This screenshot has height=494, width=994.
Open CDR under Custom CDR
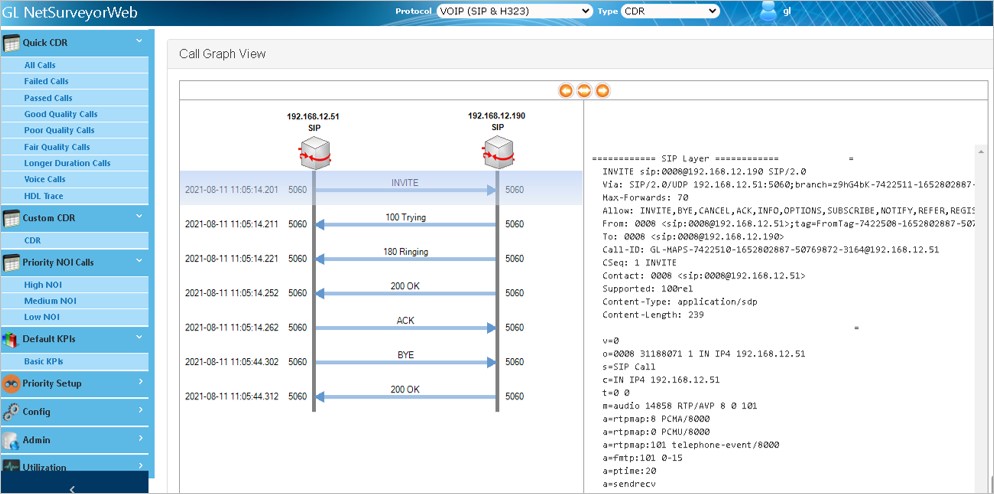(x=75, y=240)
